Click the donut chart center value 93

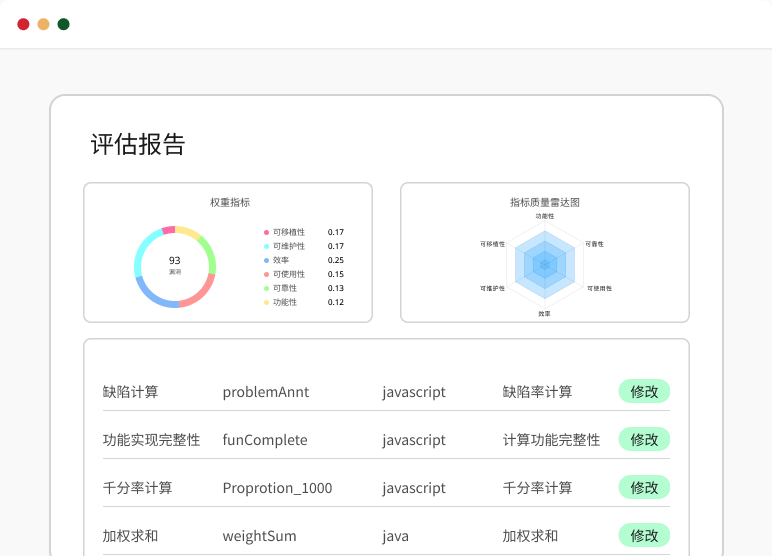[175, 261]
